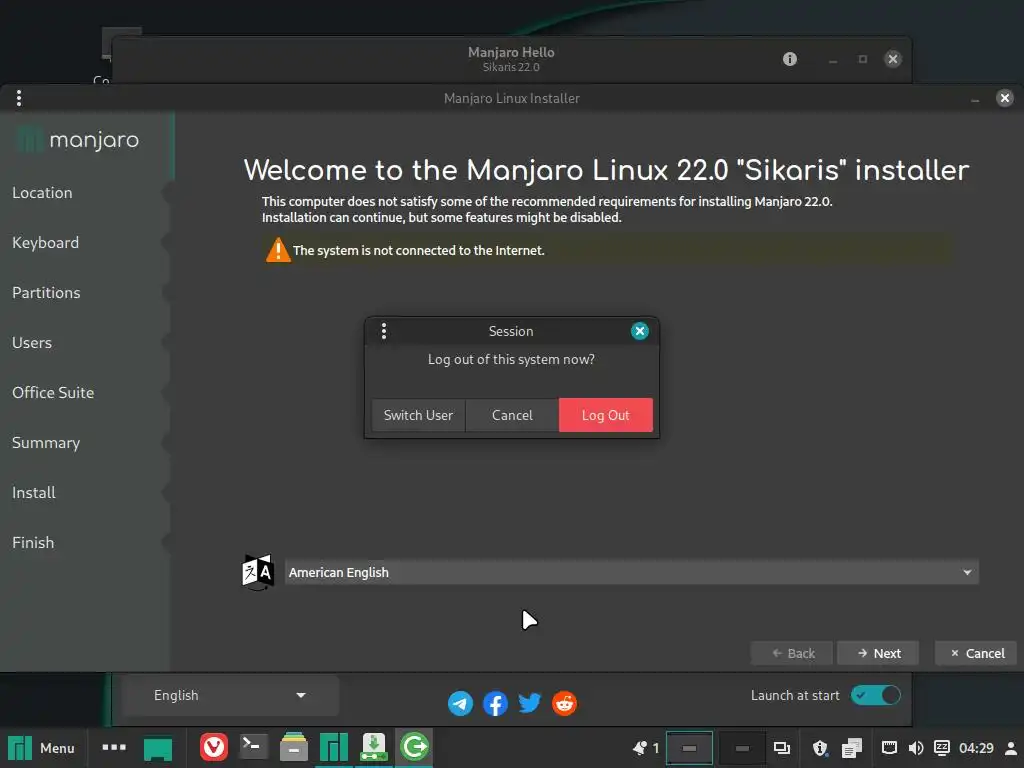Open Reddit link in Manjaro Hello
1024x768 pixels.
tap(564, 703)
